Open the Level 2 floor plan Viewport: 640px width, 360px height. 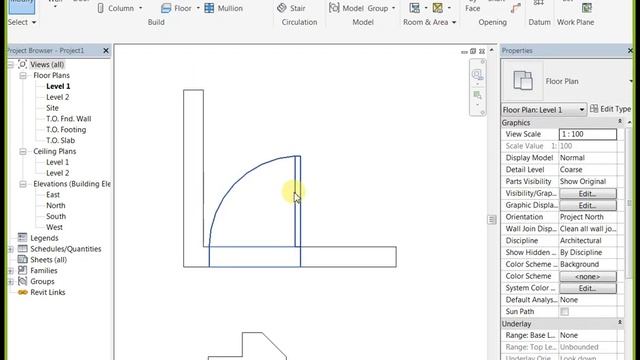(58, 97)
